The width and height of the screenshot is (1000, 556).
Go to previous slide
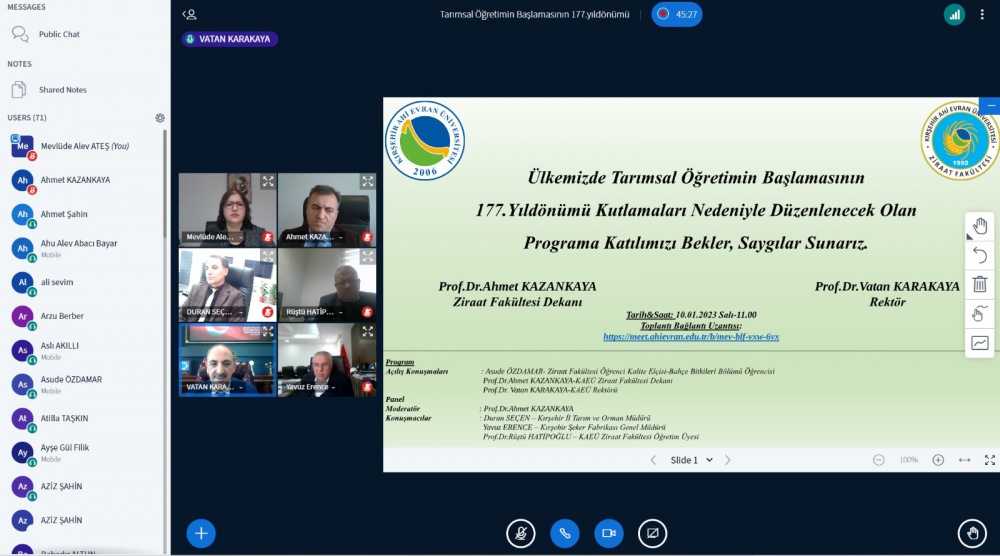click(x=653, y=460)
